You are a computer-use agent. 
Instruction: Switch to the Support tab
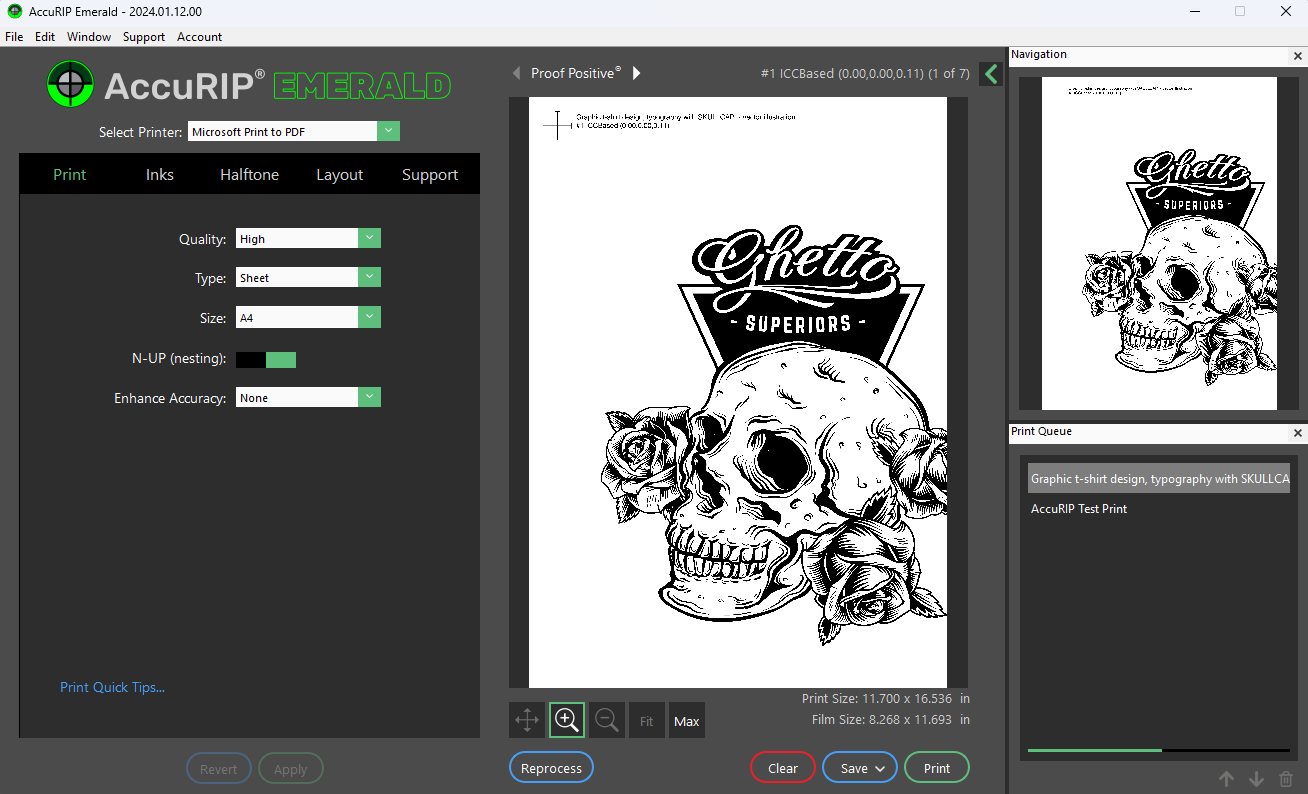430,174
